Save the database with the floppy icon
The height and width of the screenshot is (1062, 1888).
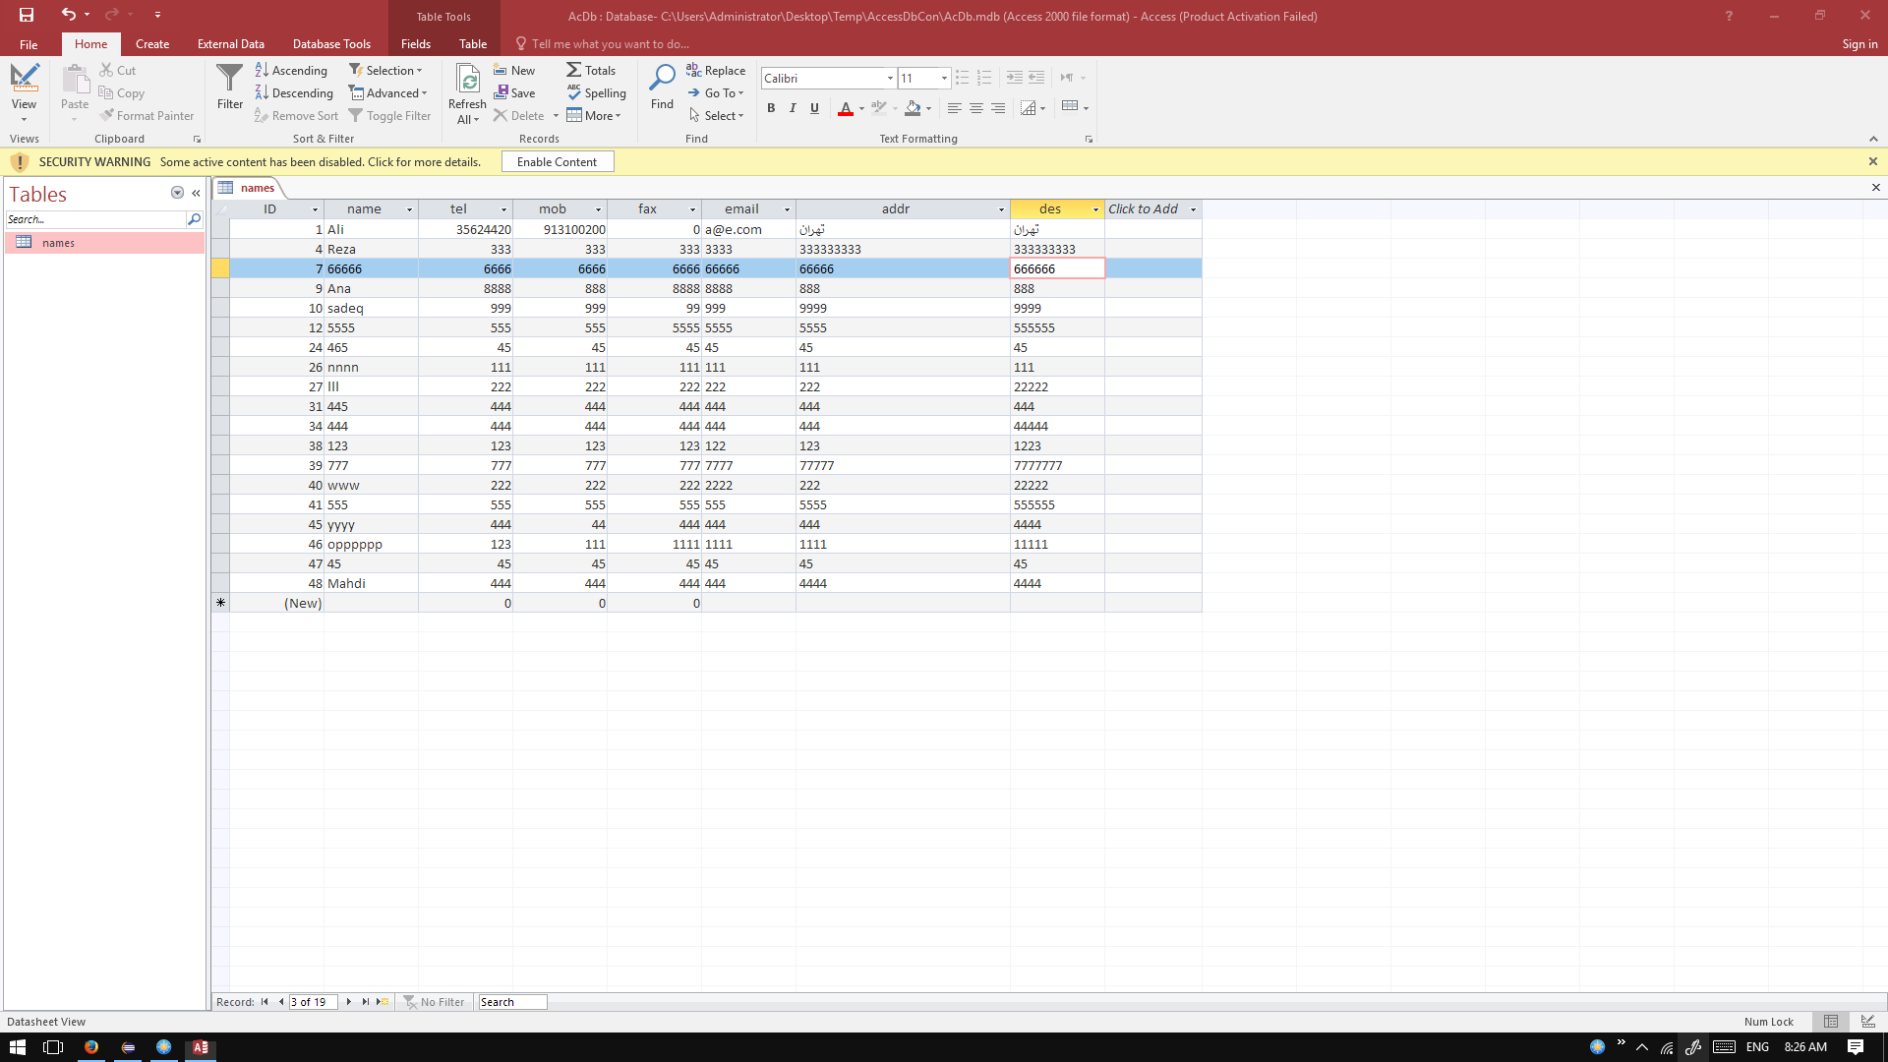pos(26,15)
